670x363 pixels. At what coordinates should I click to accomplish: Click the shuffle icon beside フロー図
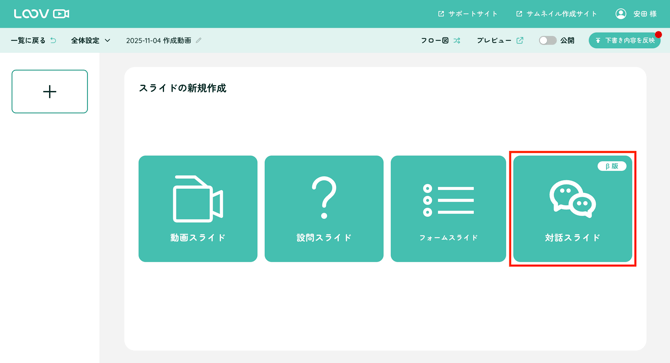click(457, 41)
